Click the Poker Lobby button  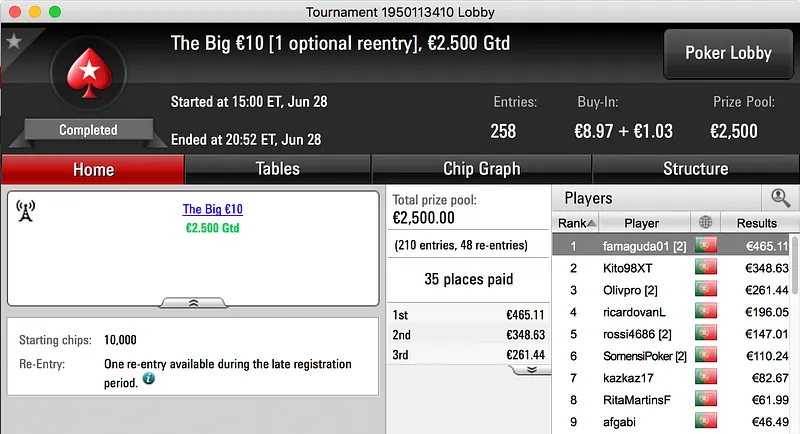[x=728, y=54]
